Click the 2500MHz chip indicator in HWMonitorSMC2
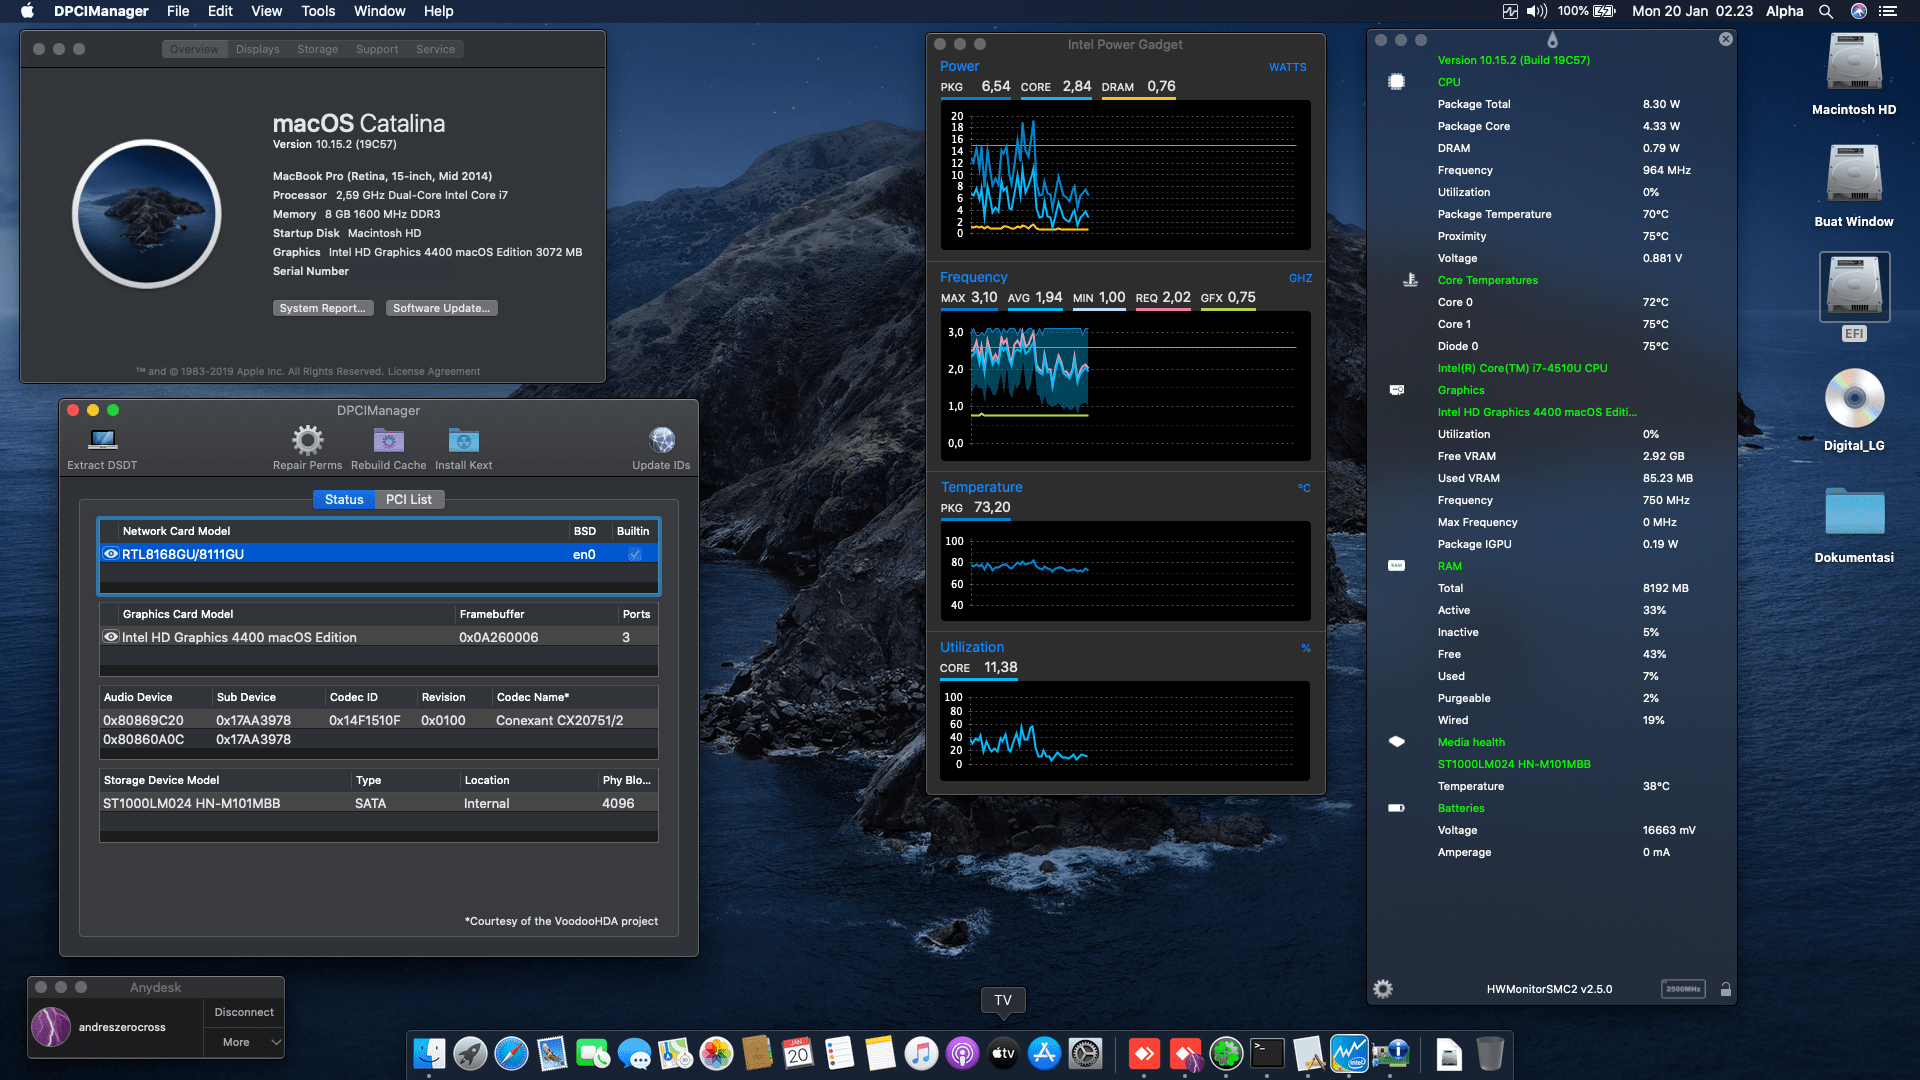The image size is (1920, 1080). click(x=1683, y=989)
